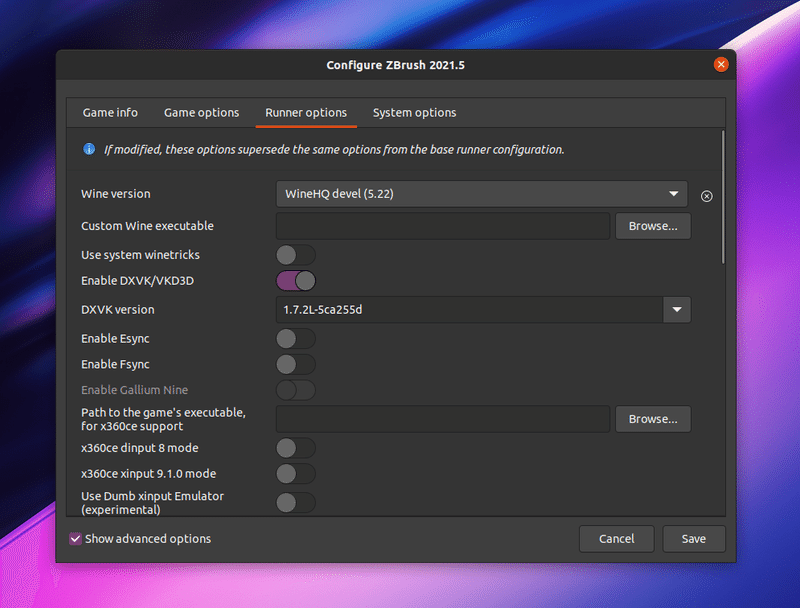This screenshot has height=608, width=800.
Task: Click the DXVK version label
Action: (117, 310)
